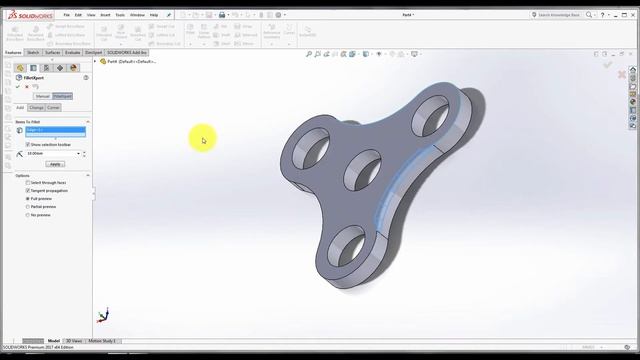This screenshot has height=360, width=640.
Task: Open the File menu
Action: [67, 15]
